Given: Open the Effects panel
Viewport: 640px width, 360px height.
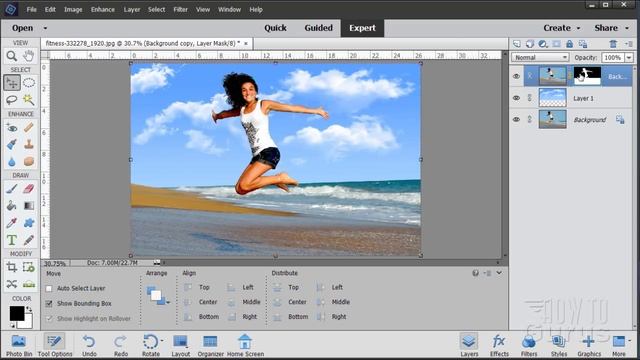Looking at the screenshot, I should point(499,345).
